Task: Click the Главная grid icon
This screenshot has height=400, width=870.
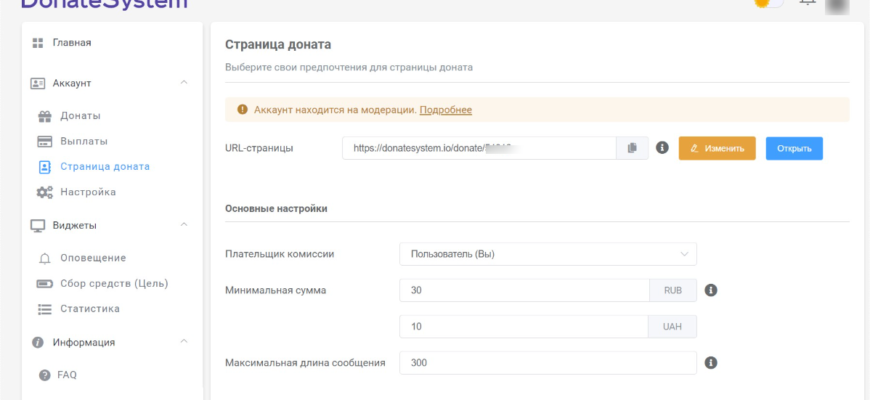Action: pos(38,43)
